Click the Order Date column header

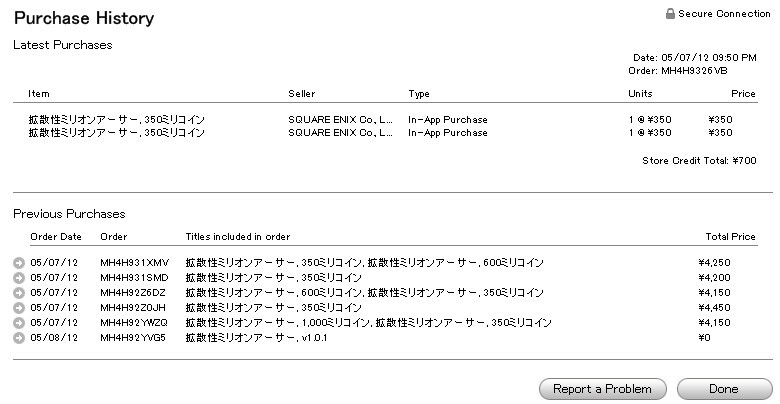[56, 236]
